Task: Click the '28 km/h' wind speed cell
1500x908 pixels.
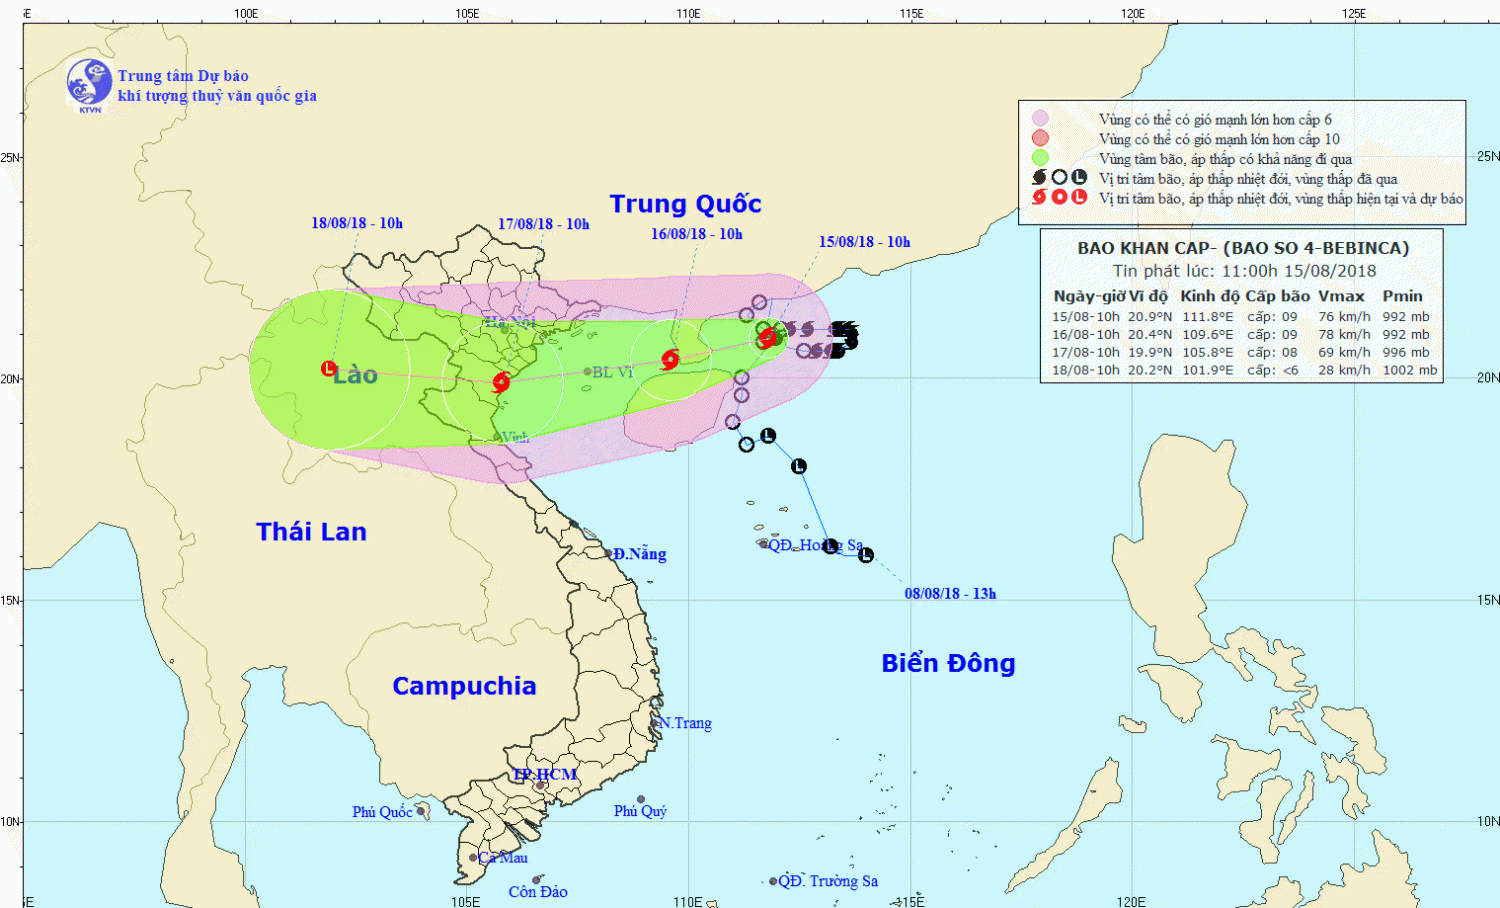Action: (x=1344, y=370)
